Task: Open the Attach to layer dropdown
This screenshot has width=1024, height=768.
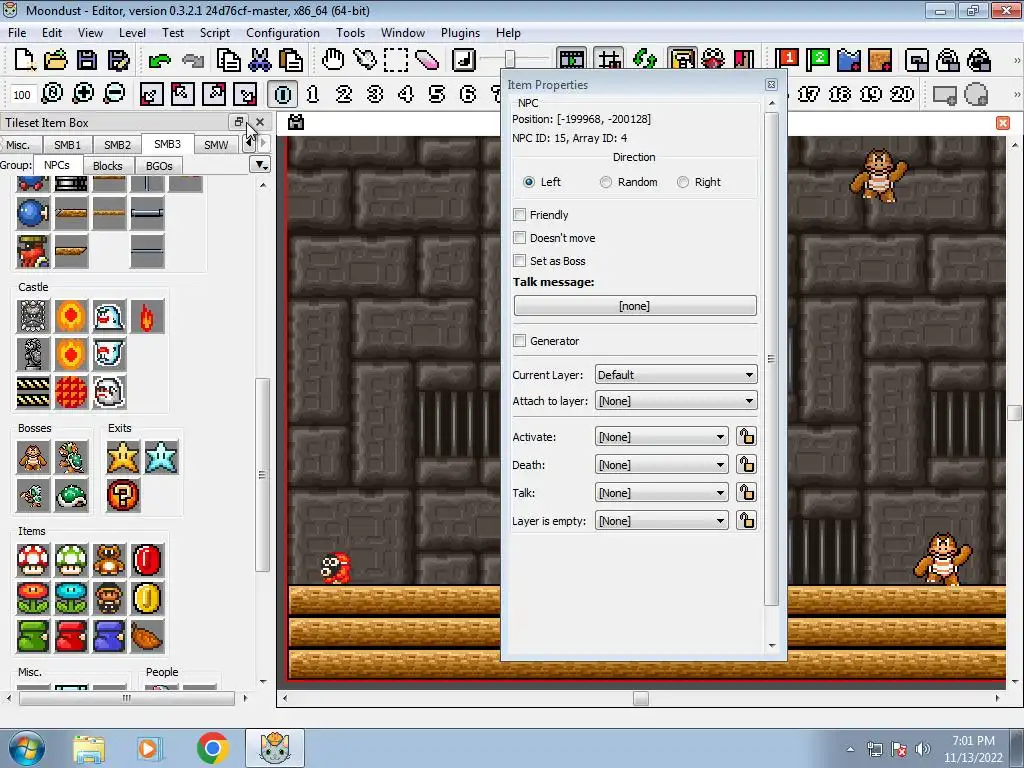Action: click(676, 401)
